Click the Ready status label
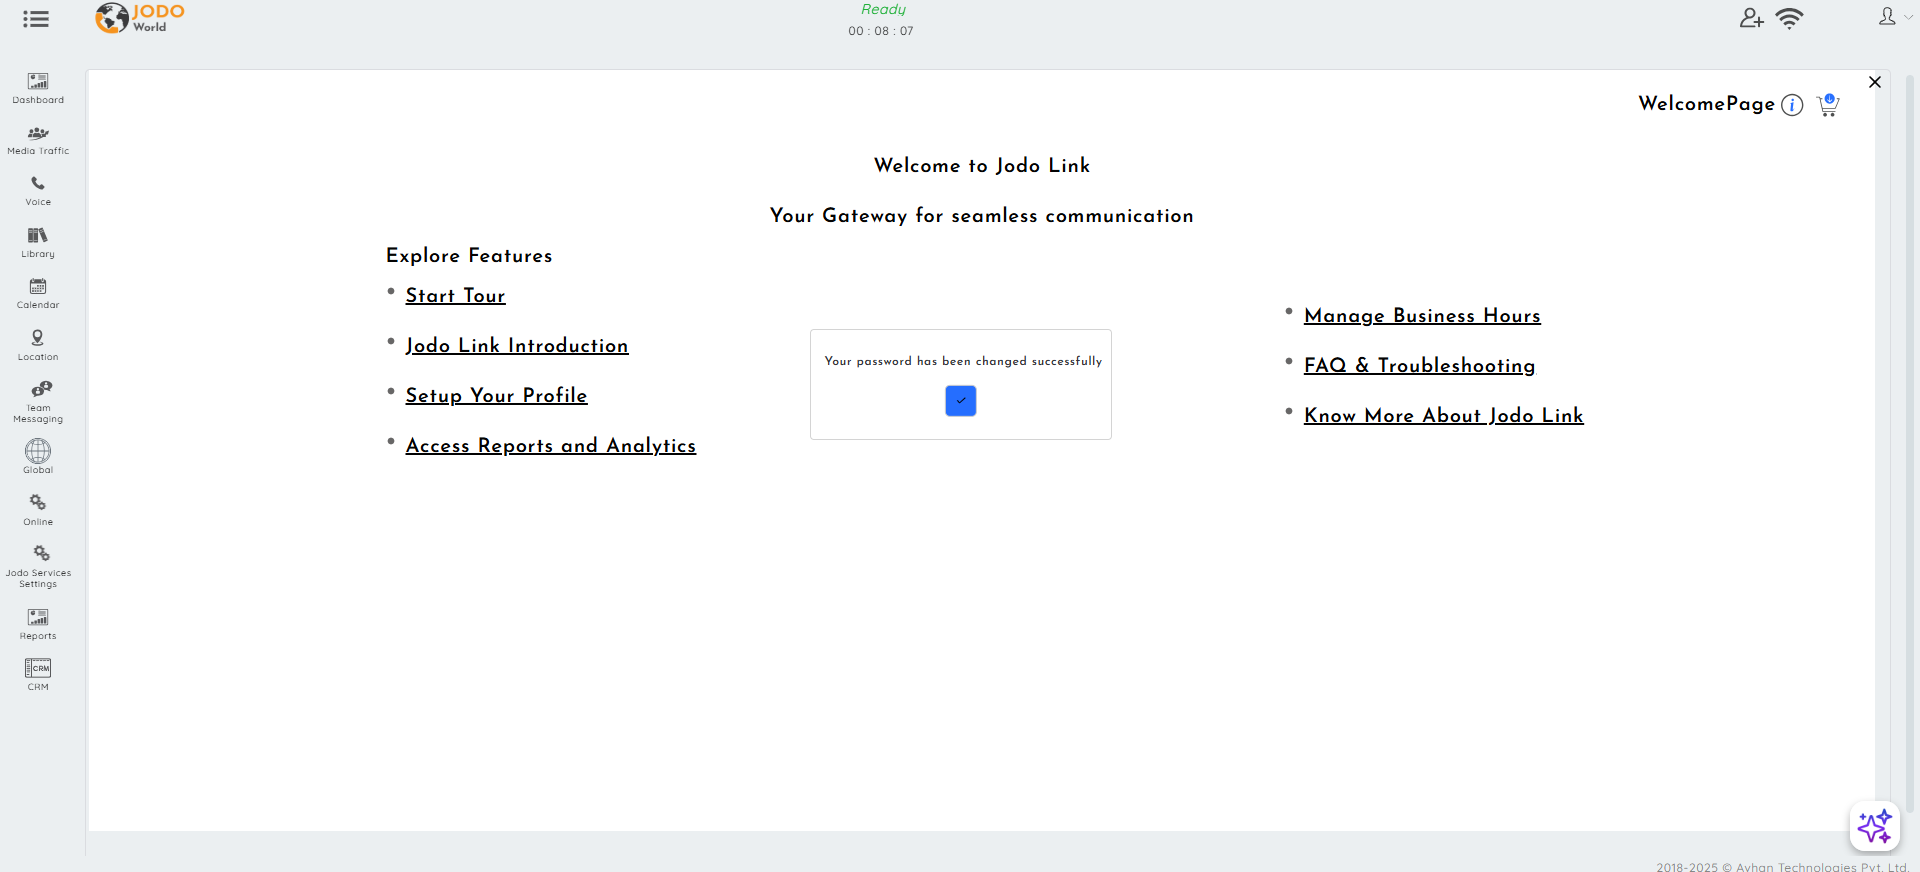The image size is (1920, 872). [883, 10]
